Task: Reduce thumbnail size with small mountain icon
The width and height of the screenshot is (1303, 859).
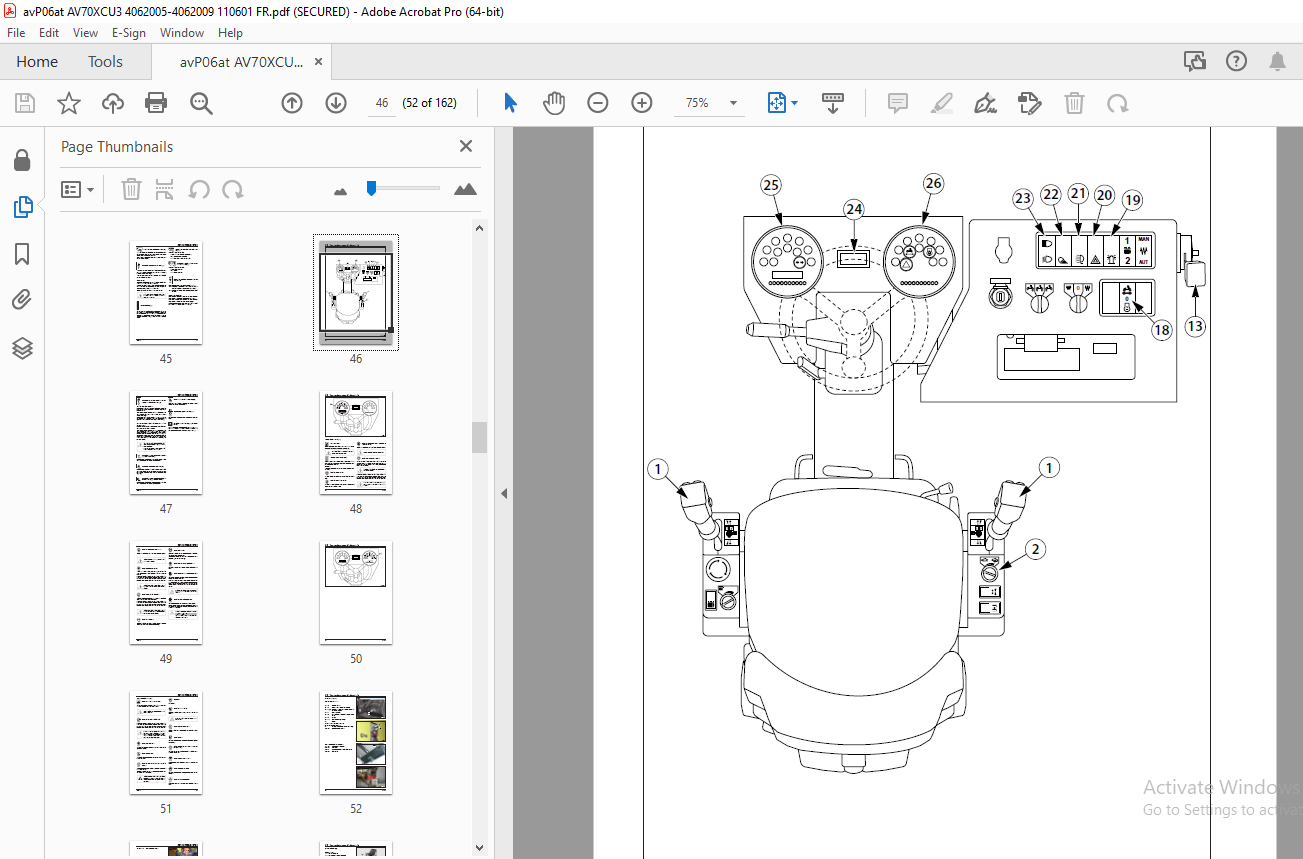Action: (340, 190)
